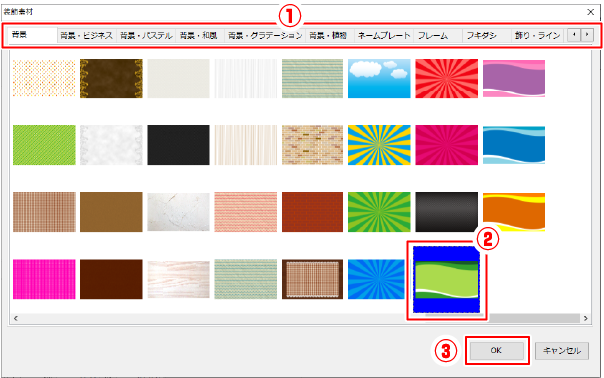This screenshot has height=378, width=604.
Task: Select the blue and yellow sunburst background
Action: coord(379,145)
